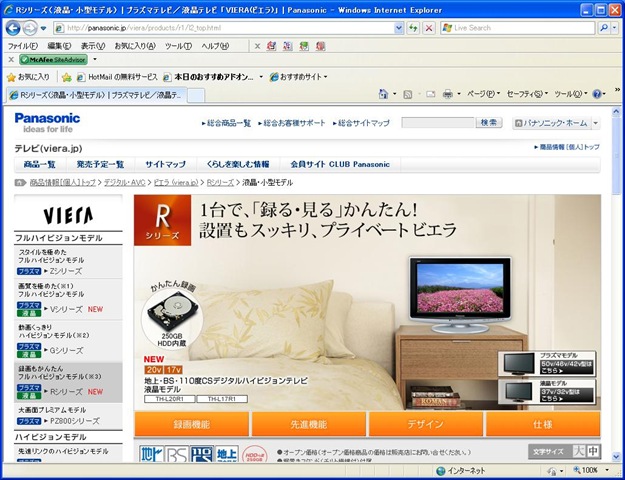The width and height of the screenshot is (625, 480).
Task: Select the 発売予定一覧 navigation tab
Action: click(100, 164)
